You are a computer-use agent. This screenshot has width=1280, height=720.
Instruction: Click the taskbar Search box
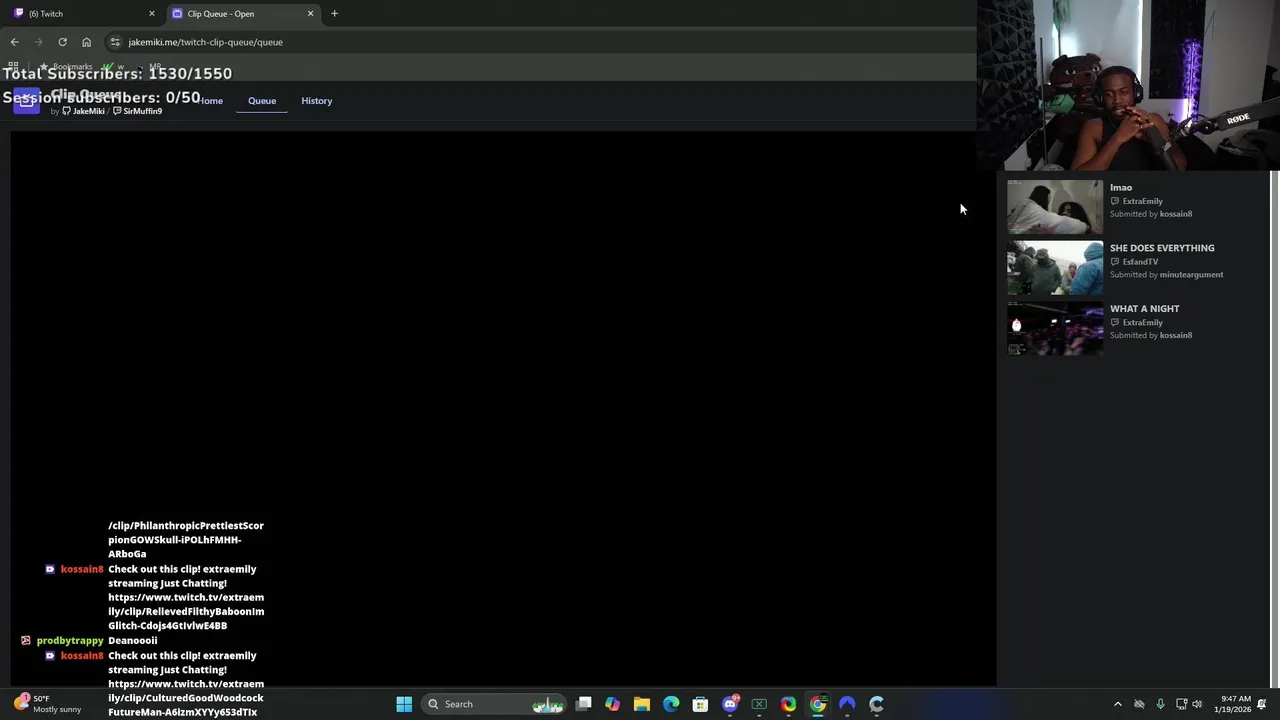pyautogui.click(x=496, y=704)
